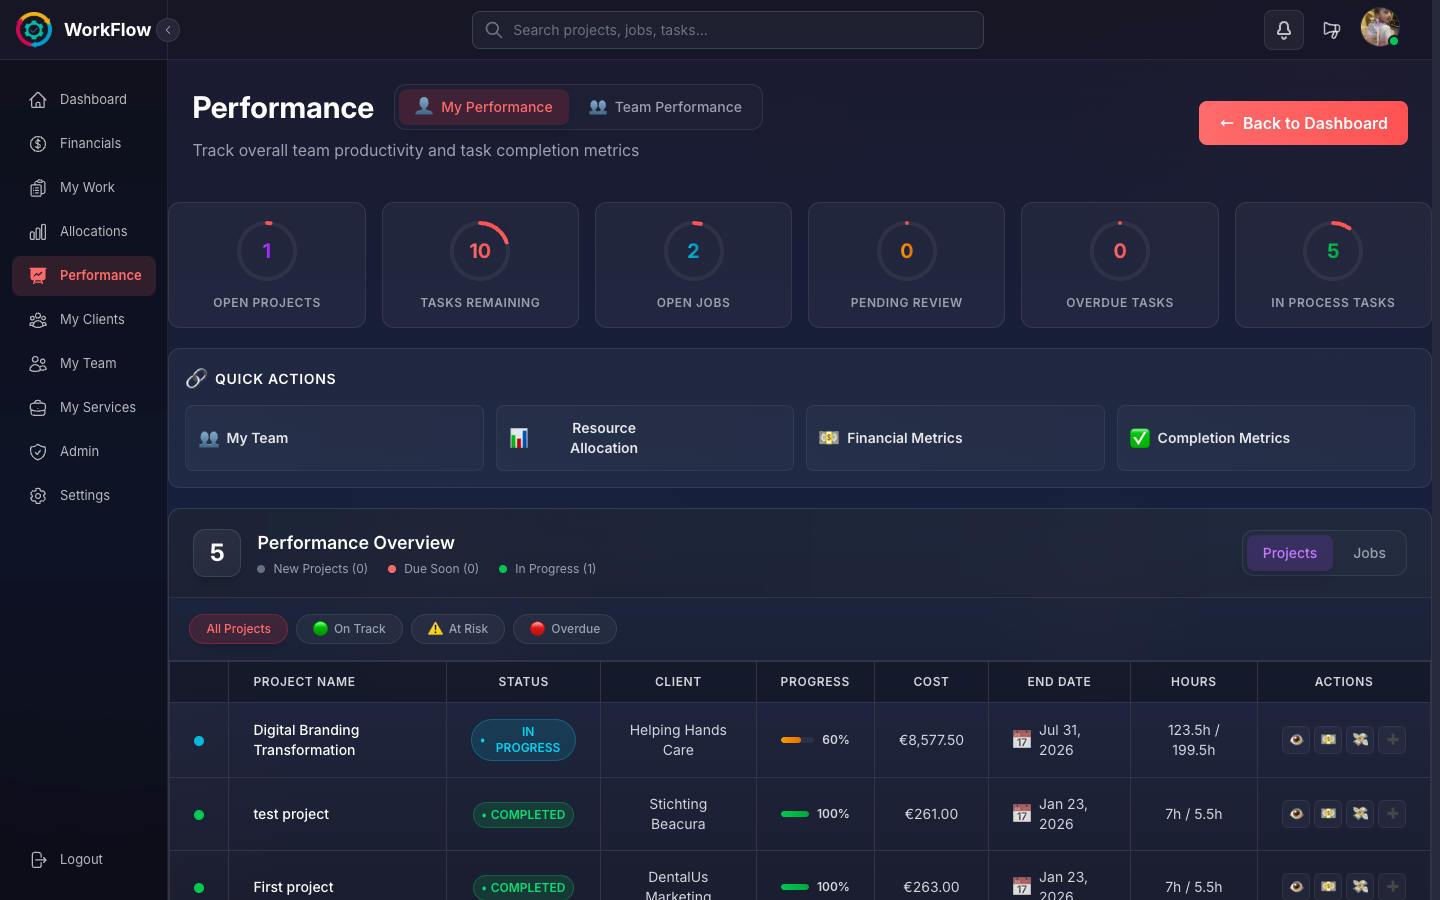Open the notifications bell icon

point(1284,30)
